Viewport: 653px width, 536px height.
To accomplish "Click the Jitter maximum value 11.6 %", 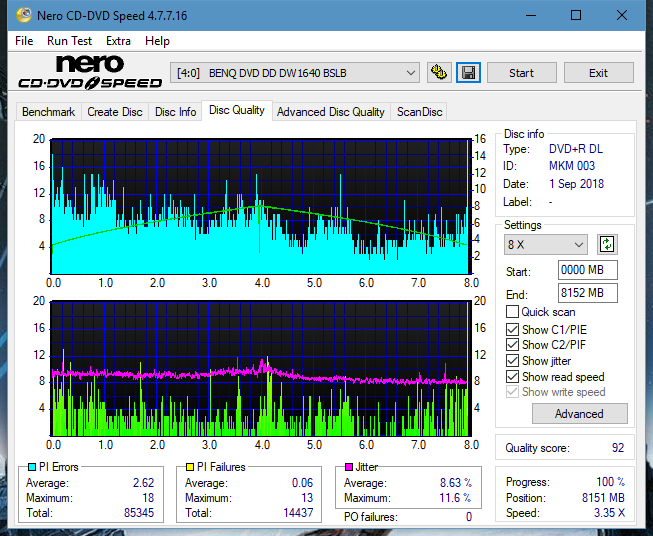I will click(x=456, y=498).
